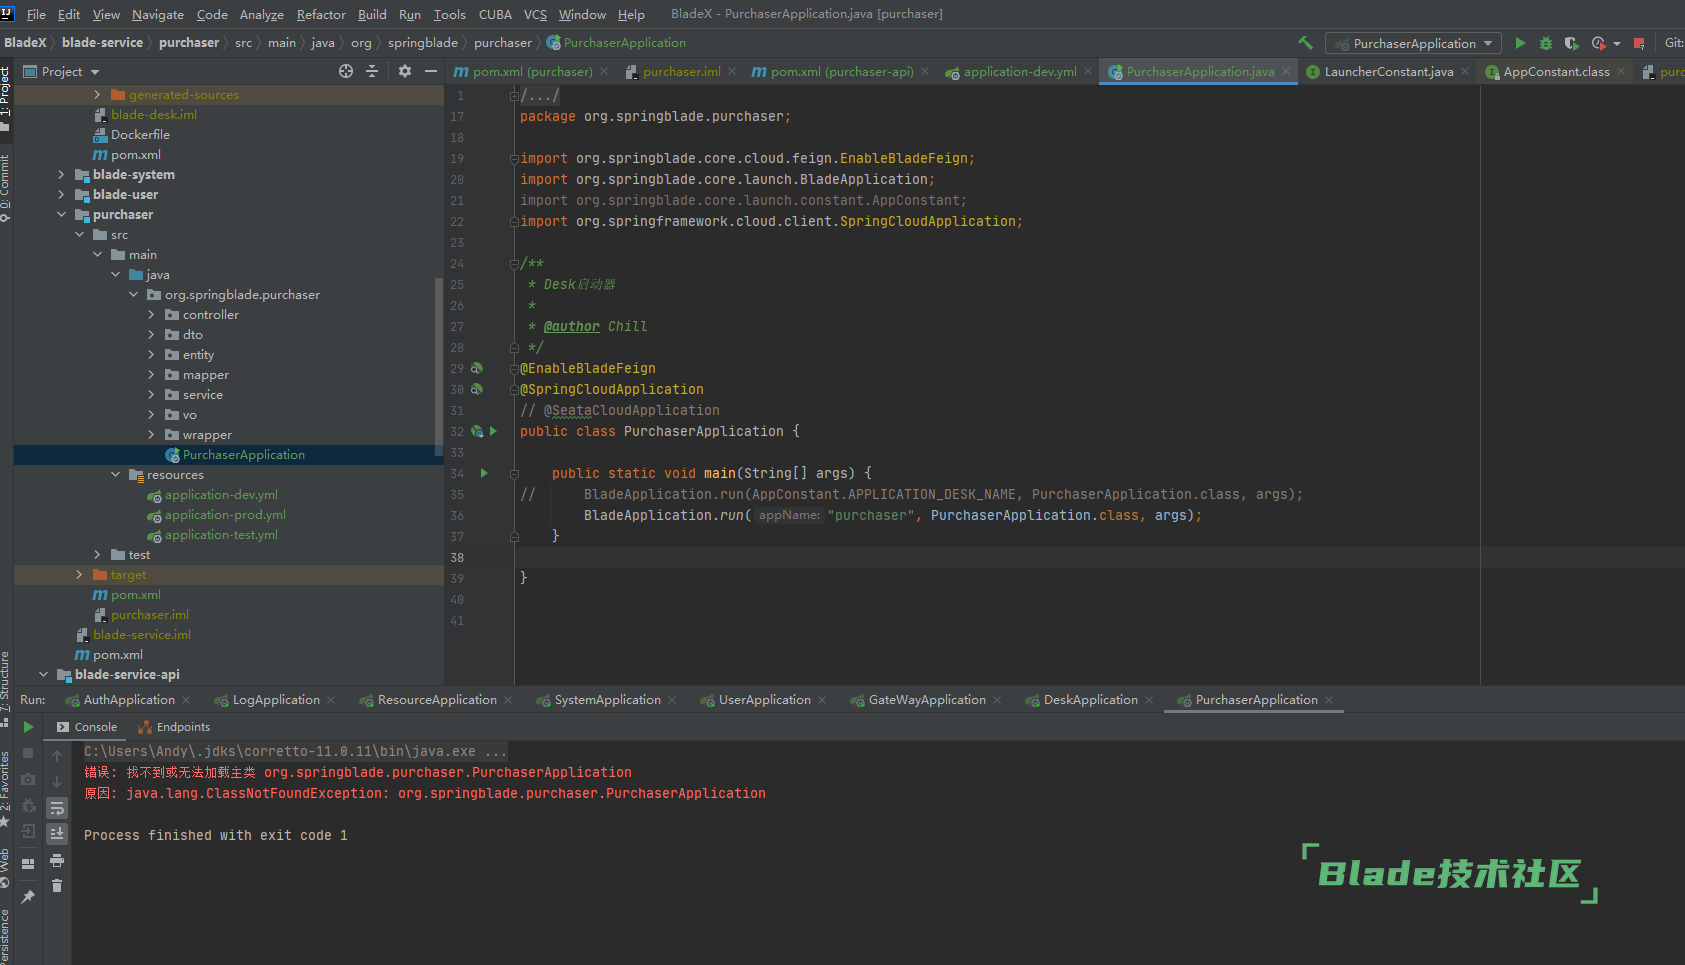Close the AuthApplication run tab
Image resolution: width=1685 pixels, height=965 pixels.
tap(187, 700)
